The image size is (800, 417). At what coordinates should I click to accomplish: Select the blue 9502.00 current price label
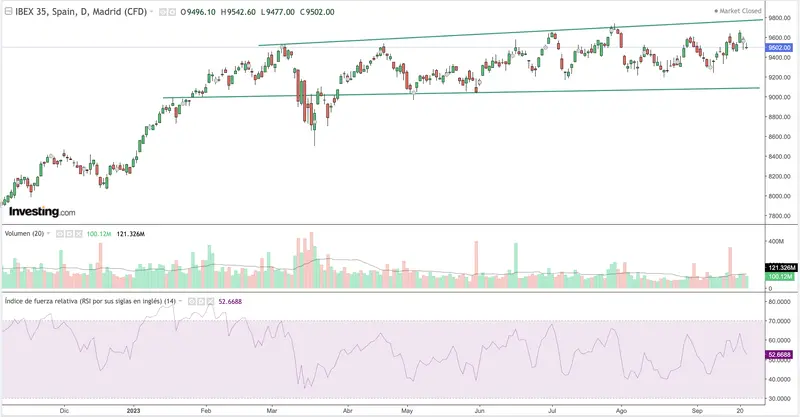781,47
